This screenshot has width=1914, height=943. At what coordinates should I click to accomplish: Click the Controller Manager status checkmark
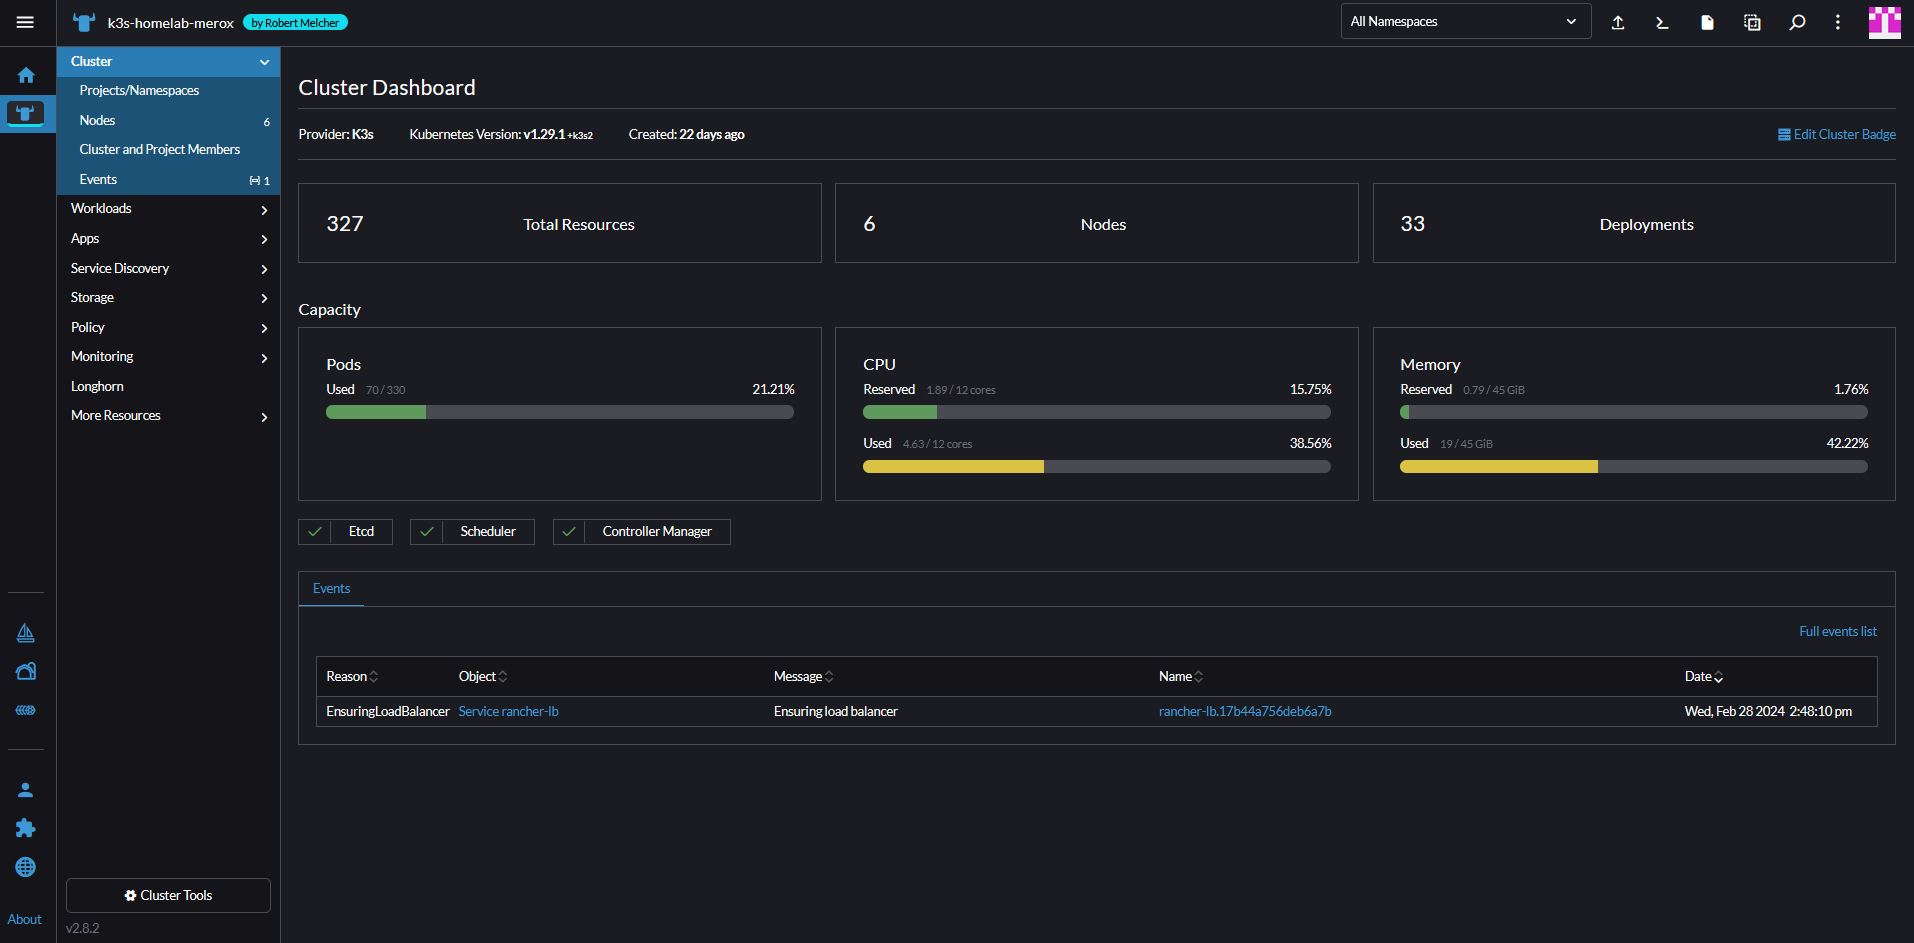coord(569,532)
